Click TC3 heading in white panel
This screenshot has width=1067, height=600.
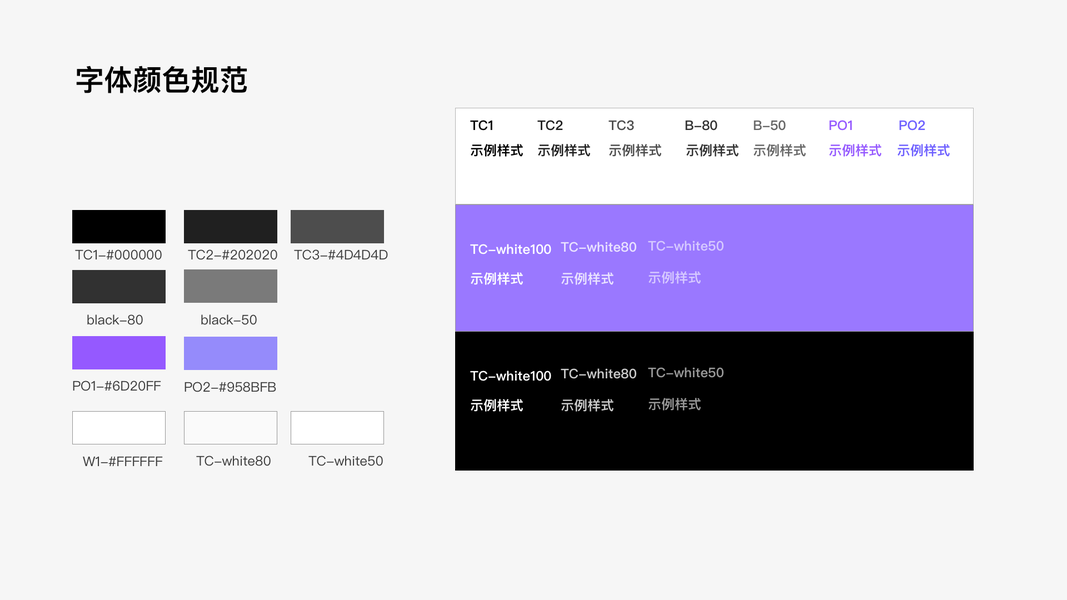coord(621,126)
